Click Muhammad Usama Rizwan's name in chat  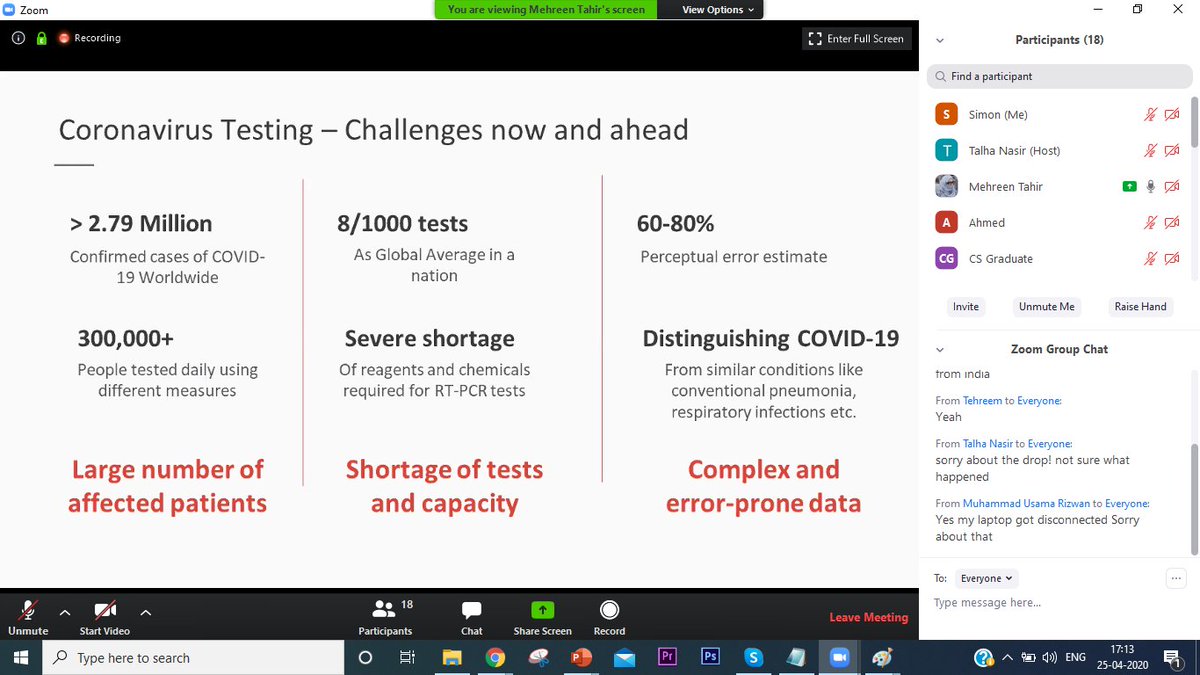pyautogui.click(x=1026, y=503)
